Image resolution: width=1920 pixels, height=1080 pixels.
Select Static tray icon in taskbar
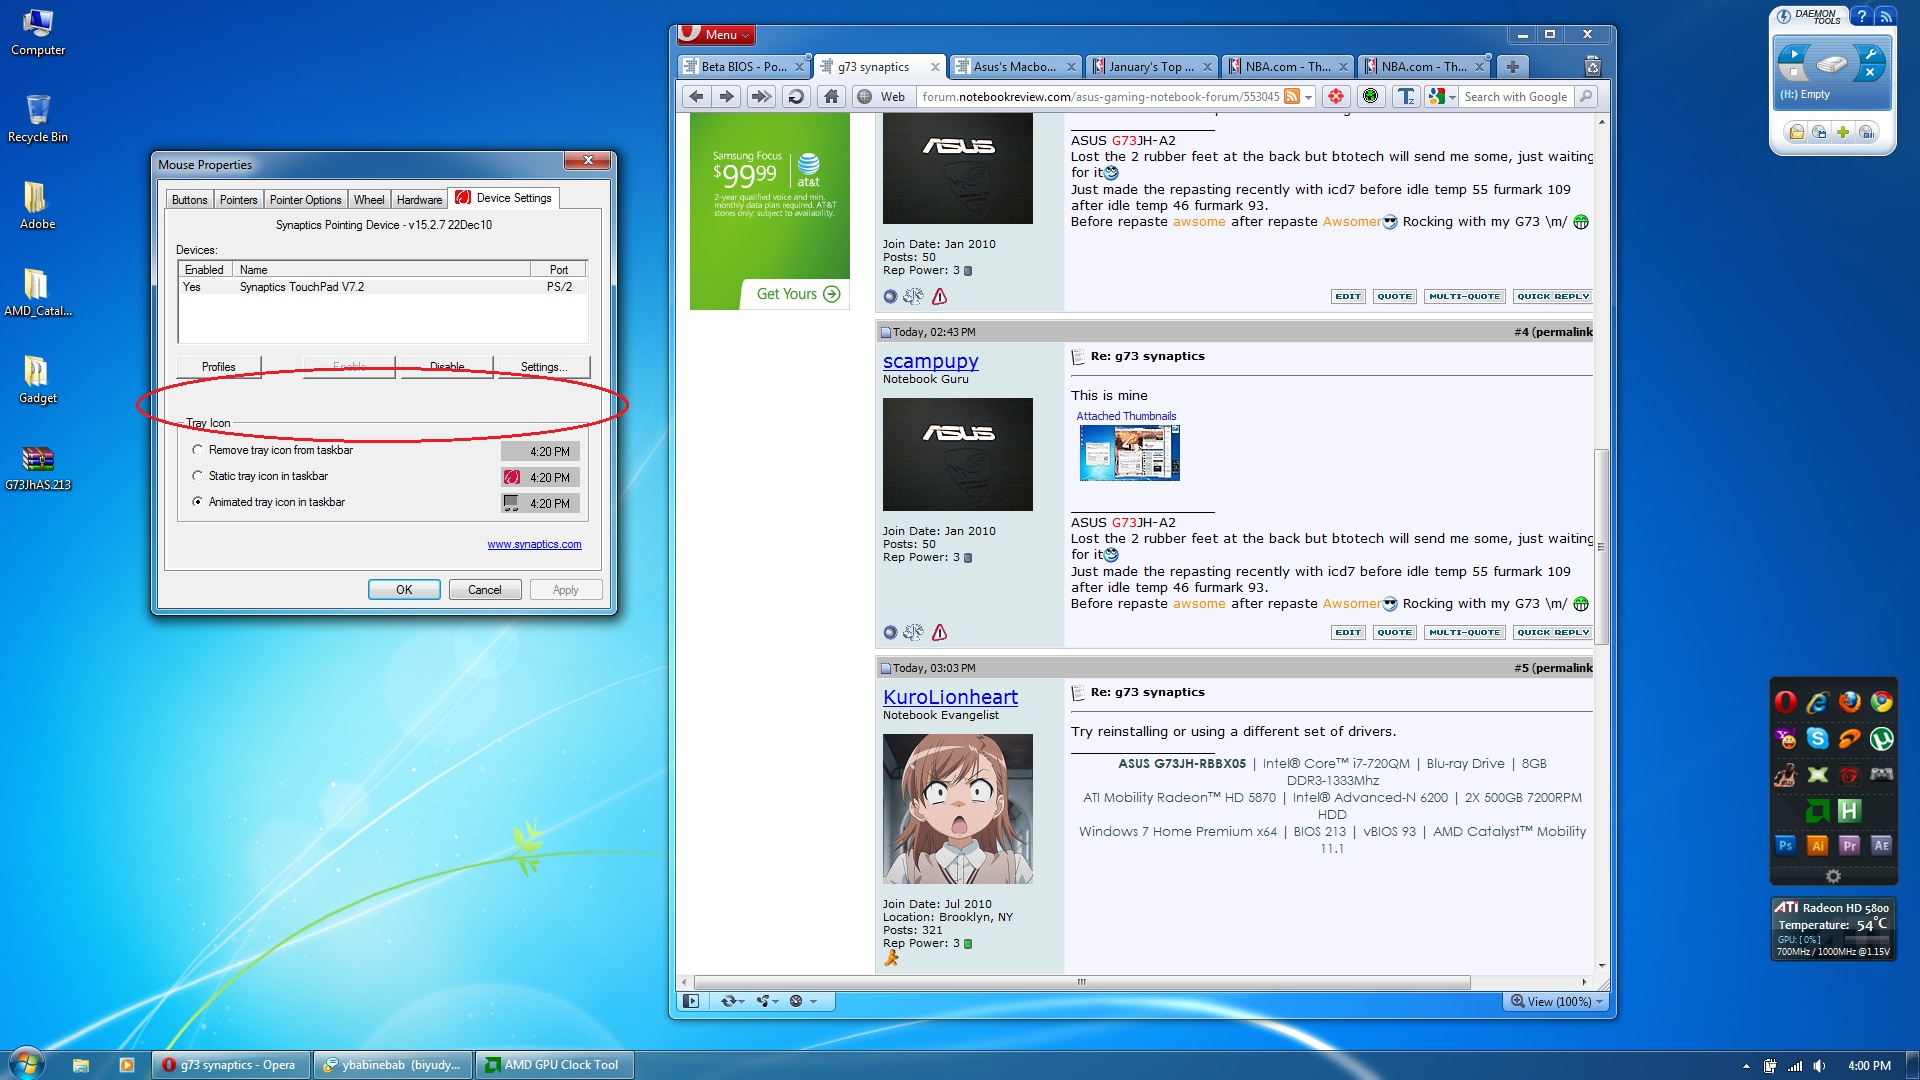(x=198, y=476)
